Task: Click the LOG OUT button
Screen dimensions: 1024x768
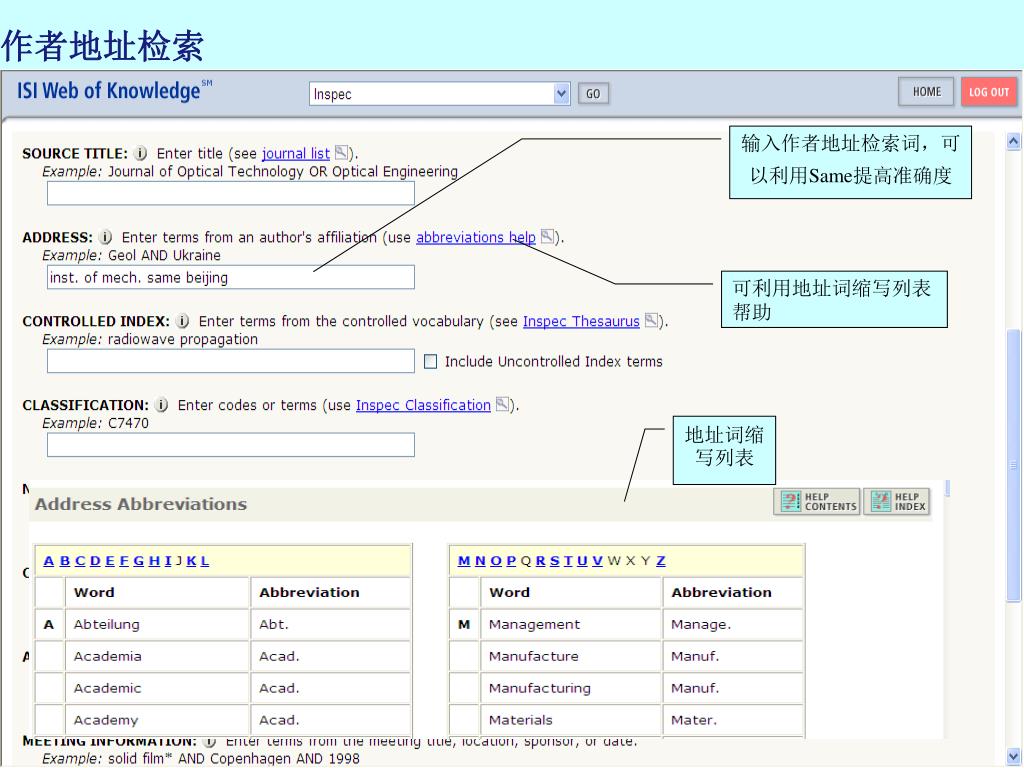Action: [x=989, y=92]
